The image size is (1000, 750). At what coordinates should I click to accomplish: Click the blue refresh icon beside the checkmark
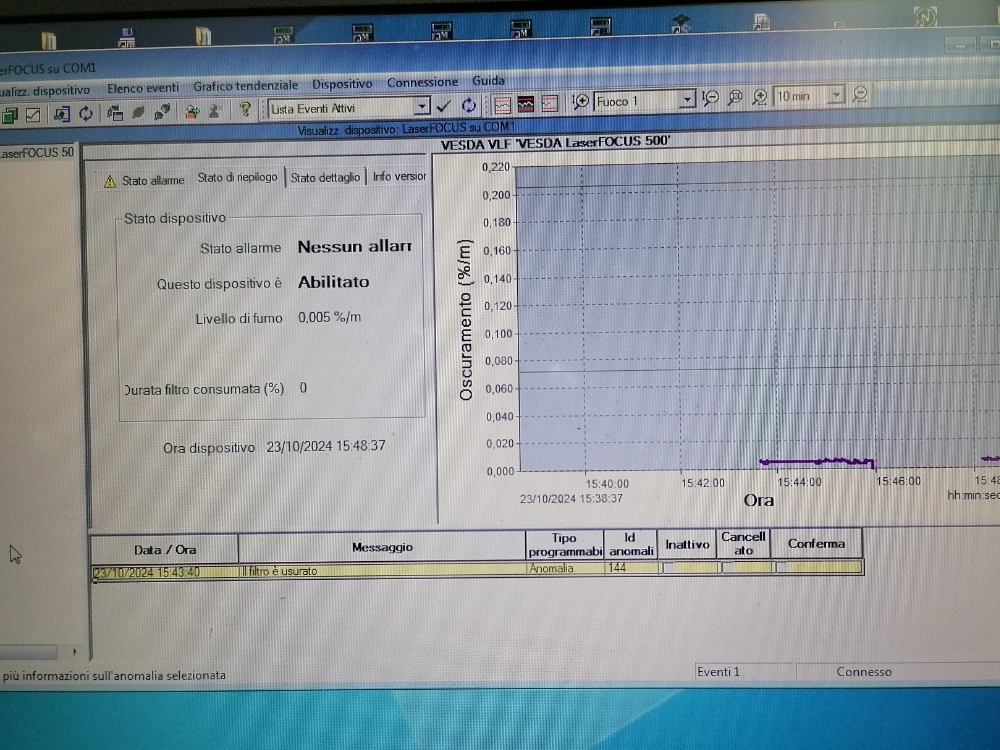[x=469, y=105]
